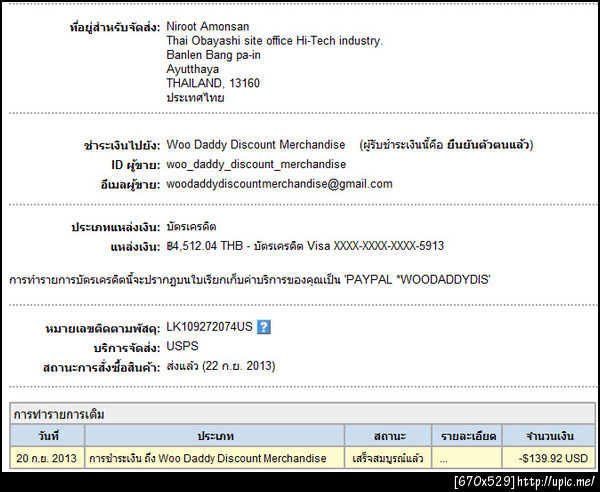The image size is (600, 492).
Task: Click the 'จำนวนเงิน' column header
Action: click(x=549, y=436)
